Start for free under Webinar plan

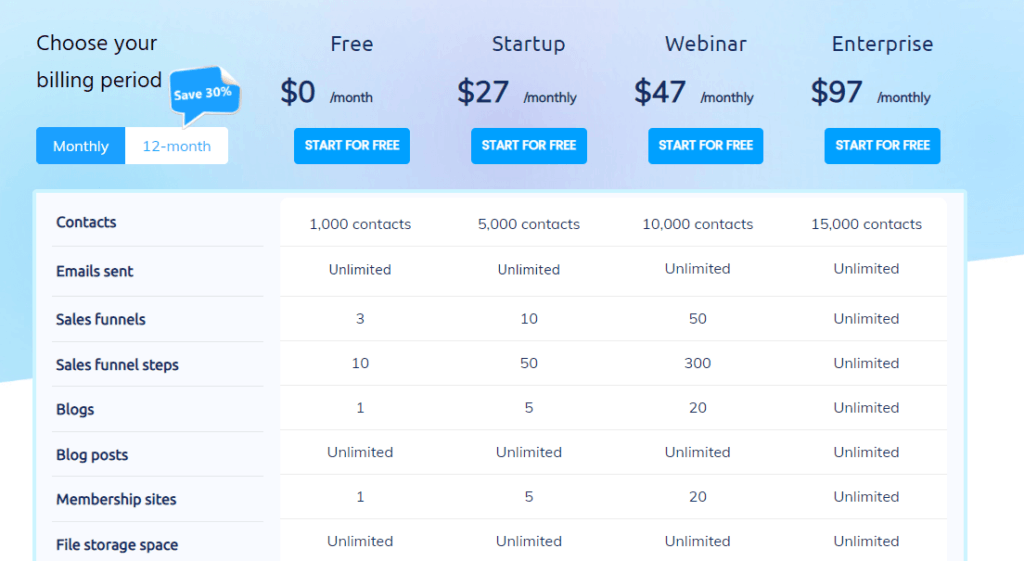coord(705,146)
